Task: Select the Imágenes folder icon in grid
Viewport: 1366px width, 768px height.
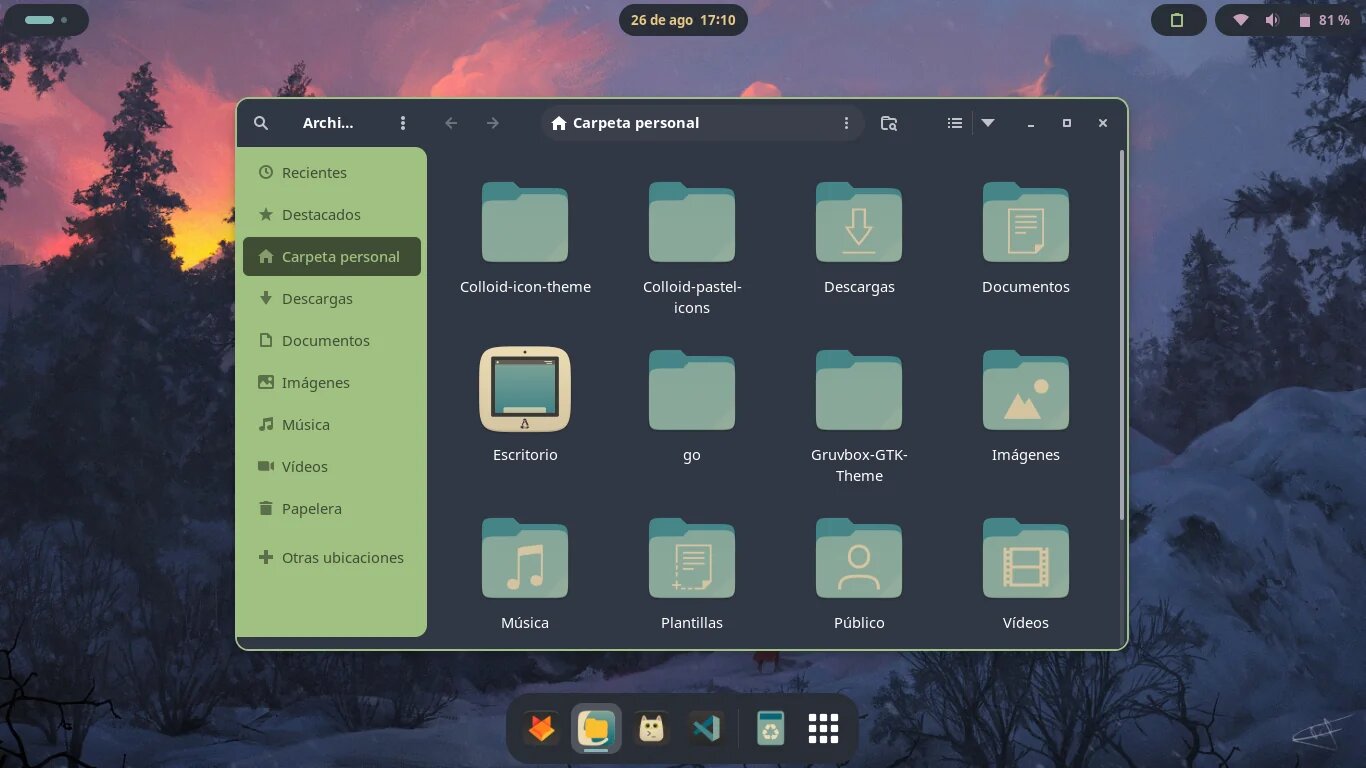Action: coord(1026,390)
